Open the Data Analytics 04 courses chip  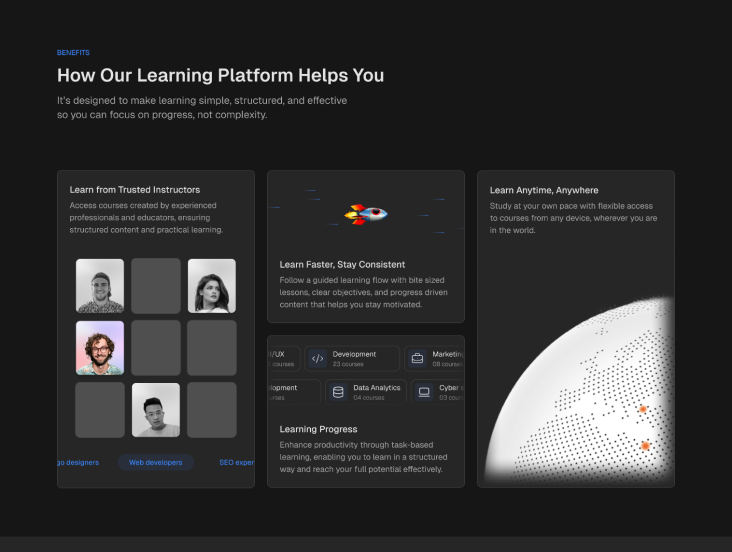click(366, 392)
